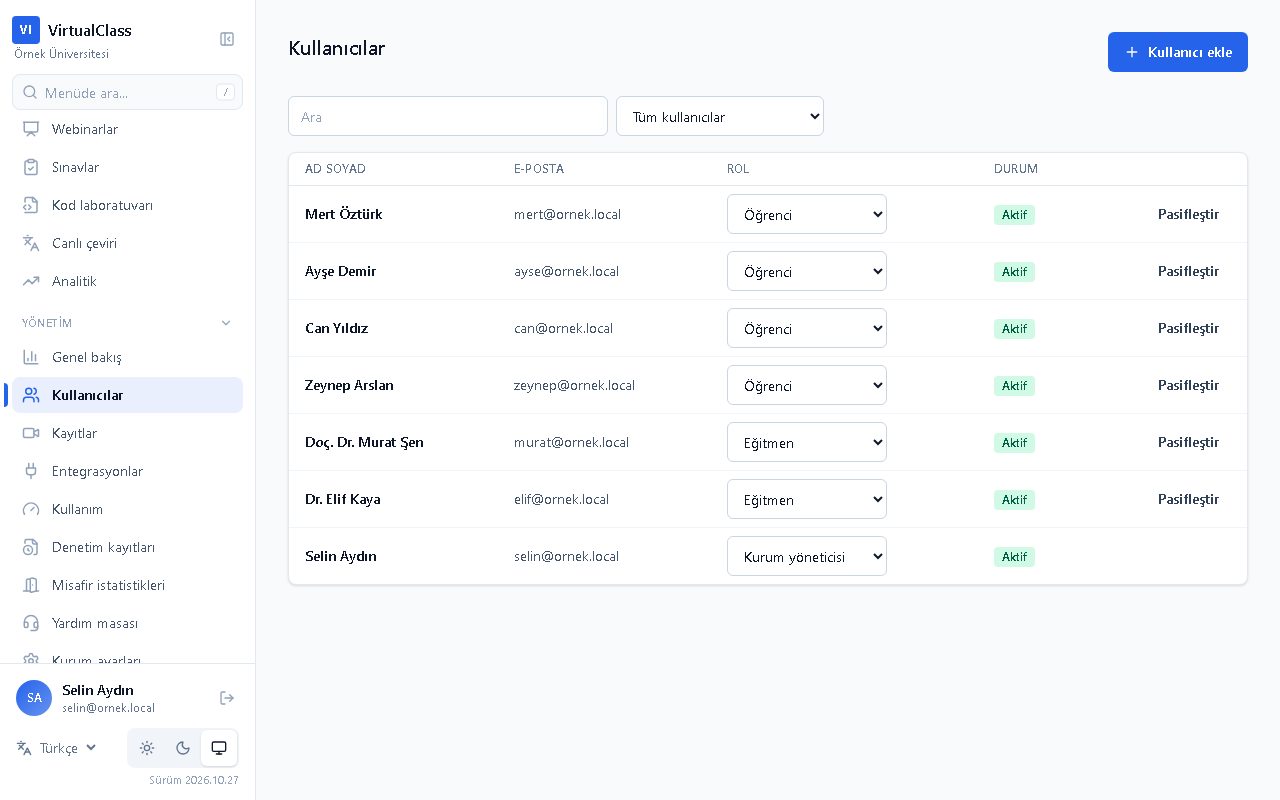Open the Tüm kullanıcılar filter dropdown
Image resolution: width=1280 pixels, height=800 pixels.
720,116
